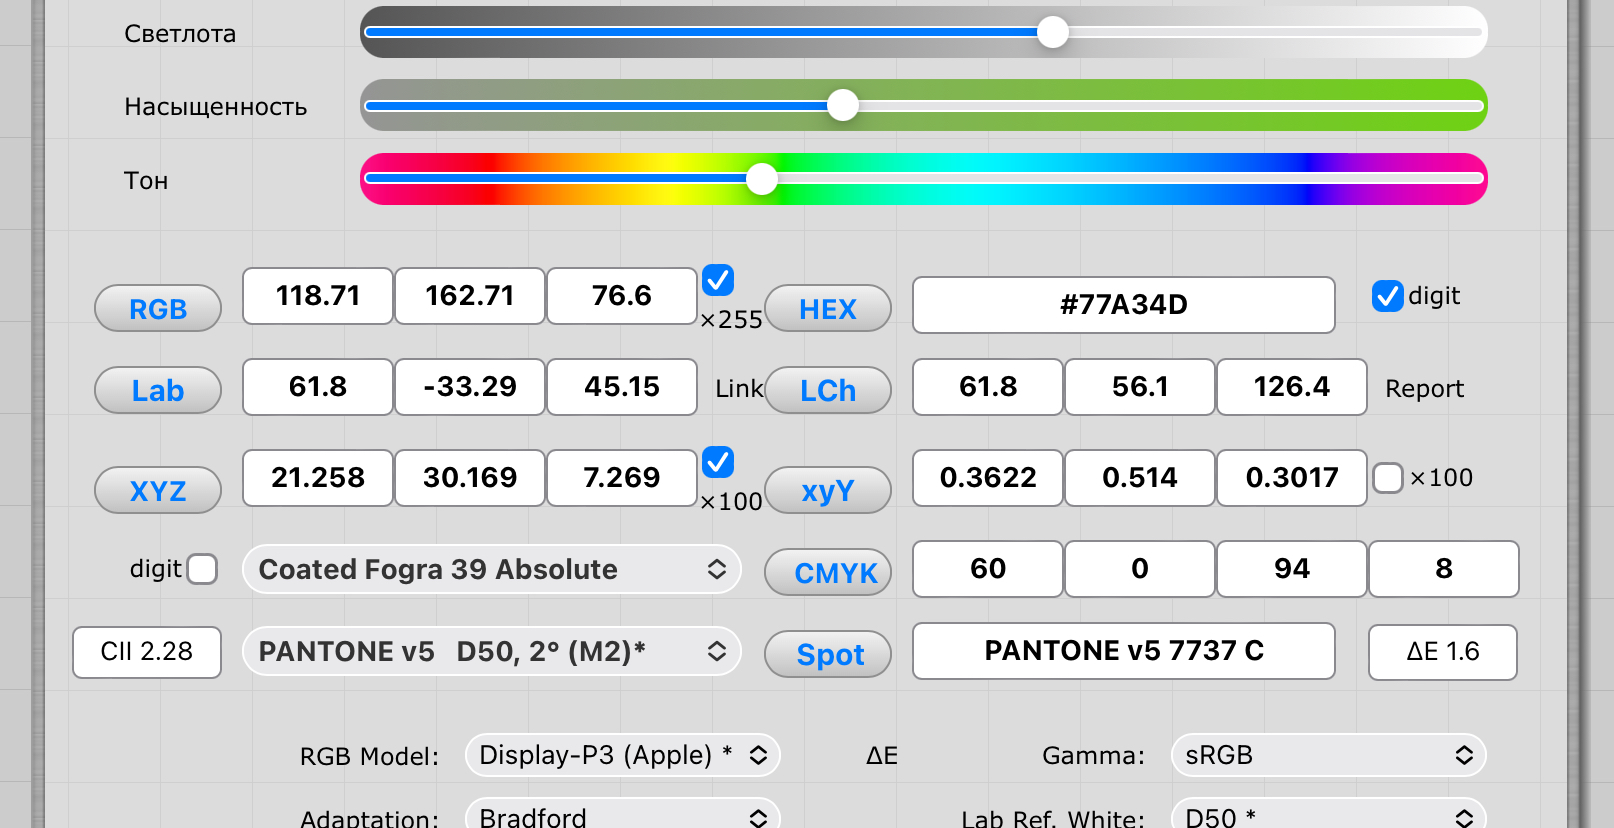Open the Coated Fogra 39 Absolute dropdown
Screen dimensions: 1614x828
pos(491,570)
